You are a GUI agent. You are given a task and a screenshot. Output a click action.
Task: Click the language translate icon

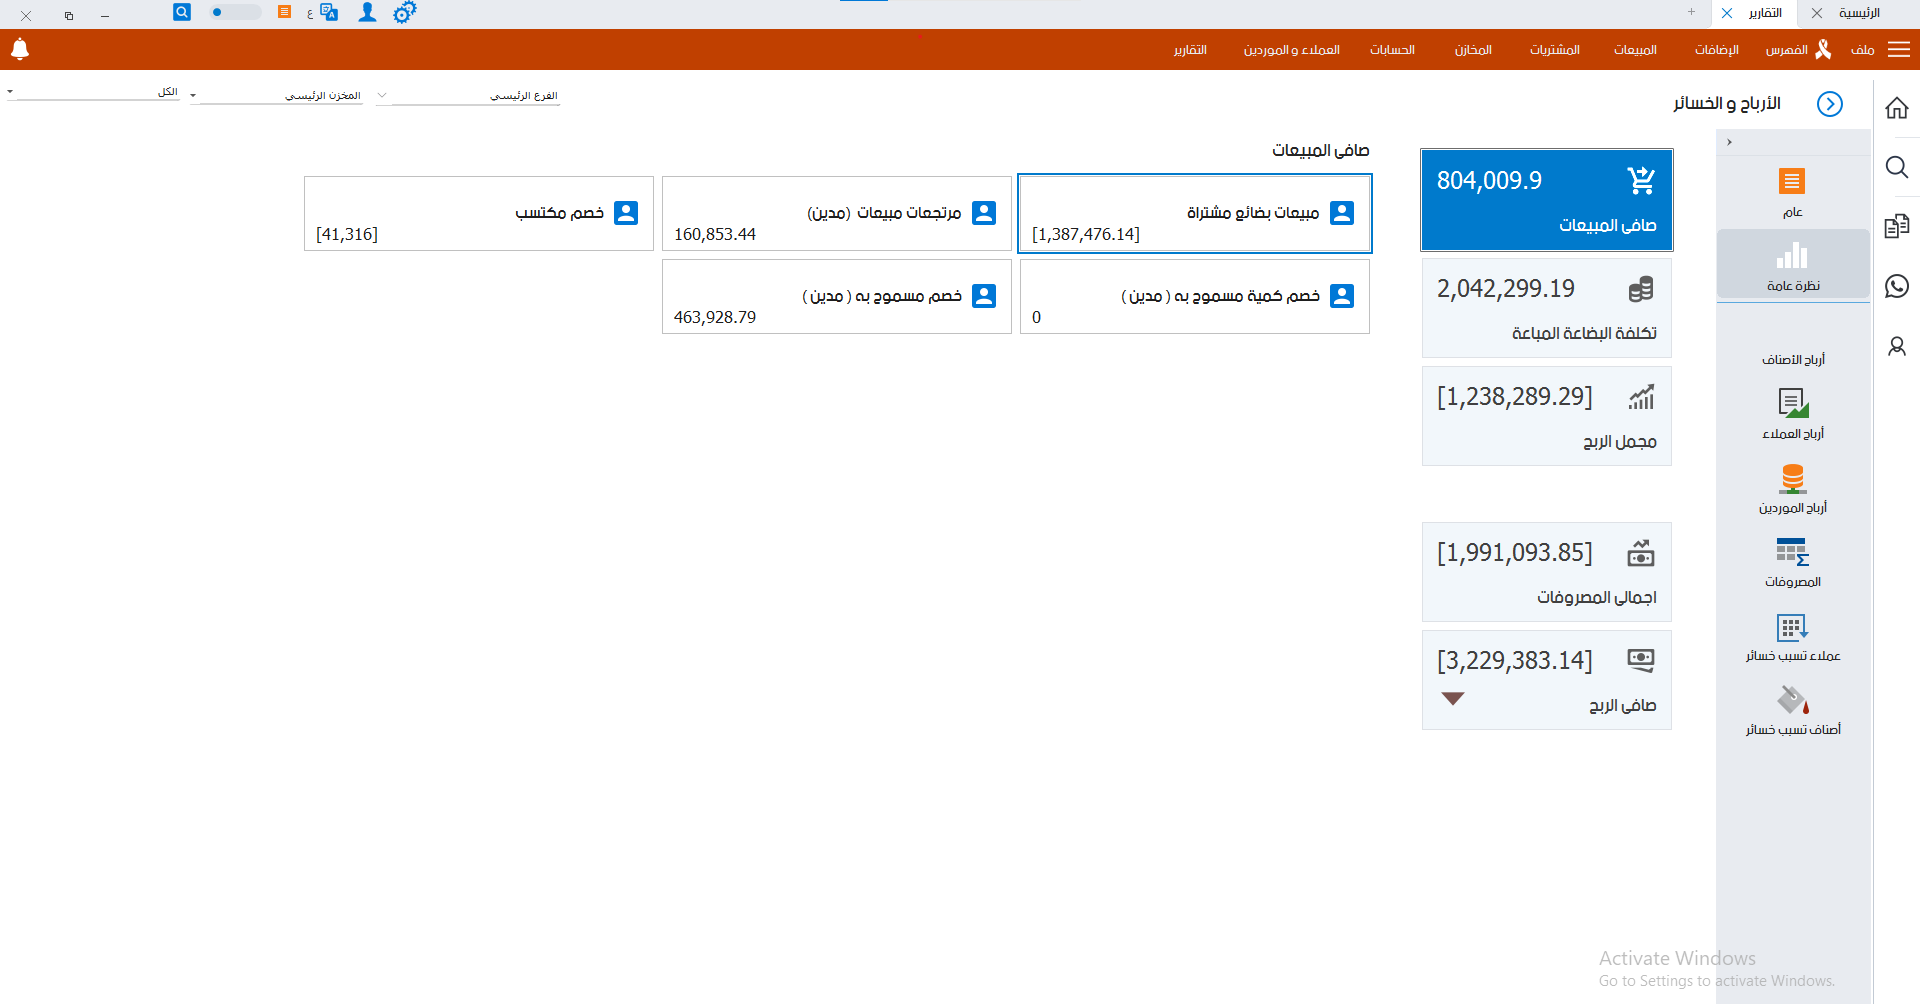(x=328, y=13)
